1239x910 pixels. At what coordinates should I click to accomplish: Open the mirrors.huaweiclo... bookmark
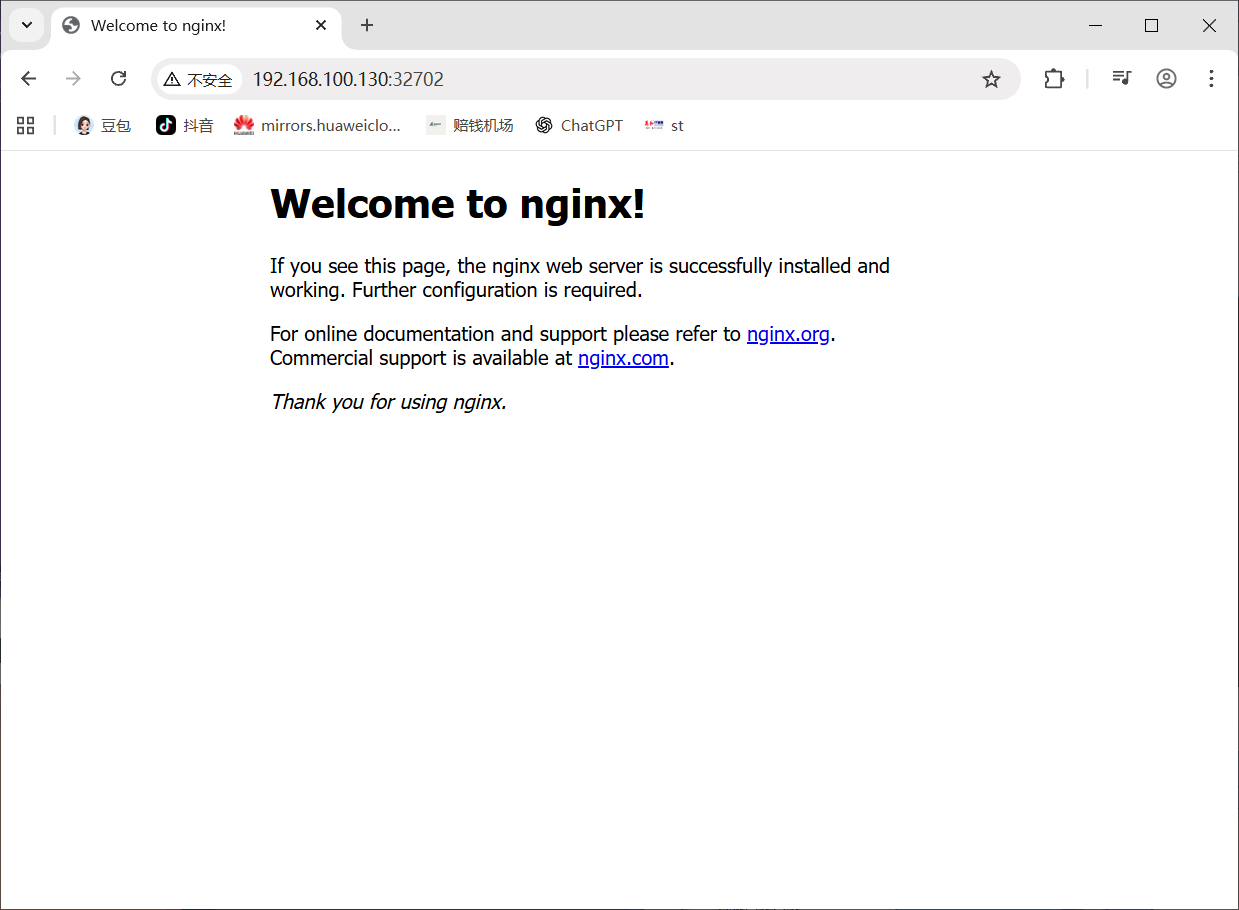point(317,125)
